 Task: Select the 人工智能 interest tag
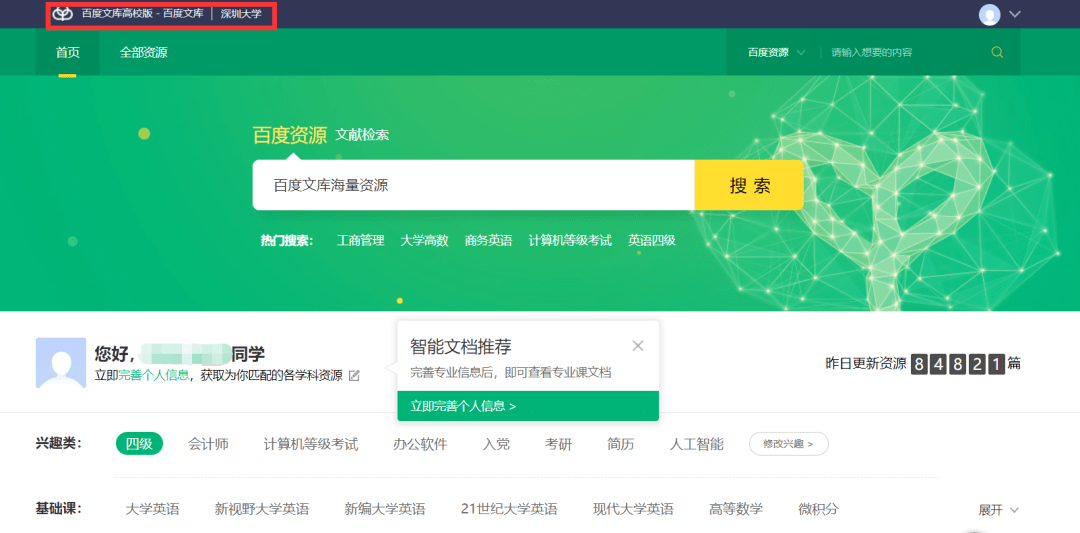tap(696, 444)
